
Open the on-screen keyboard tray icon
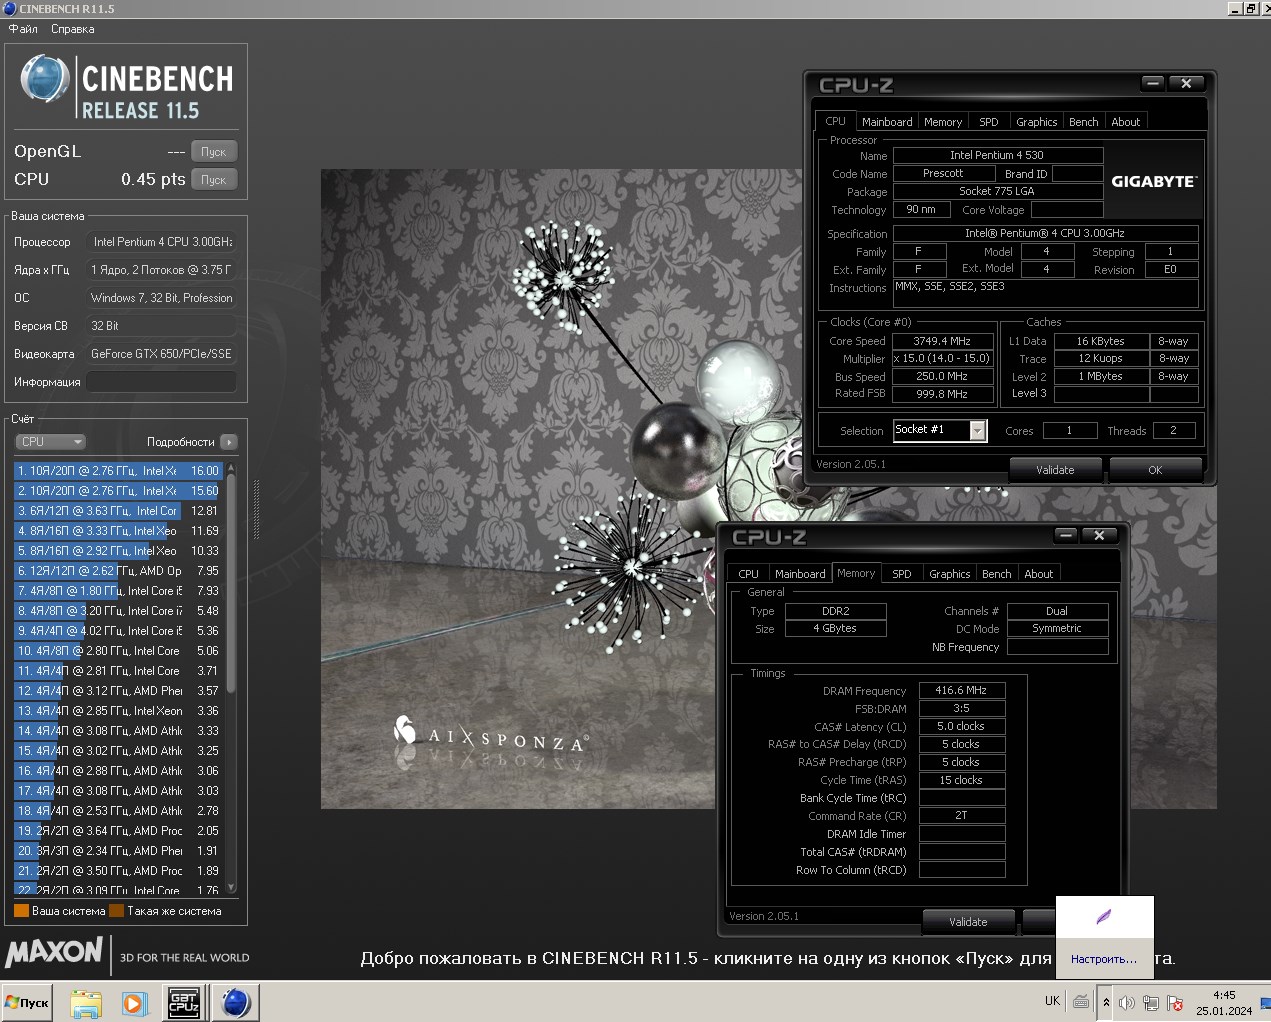click(1081, 1001)
